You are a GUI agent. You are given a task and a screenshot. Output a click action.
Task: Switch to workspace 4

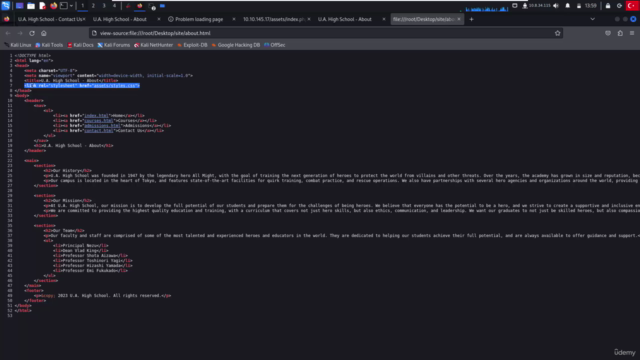(114, 6)
